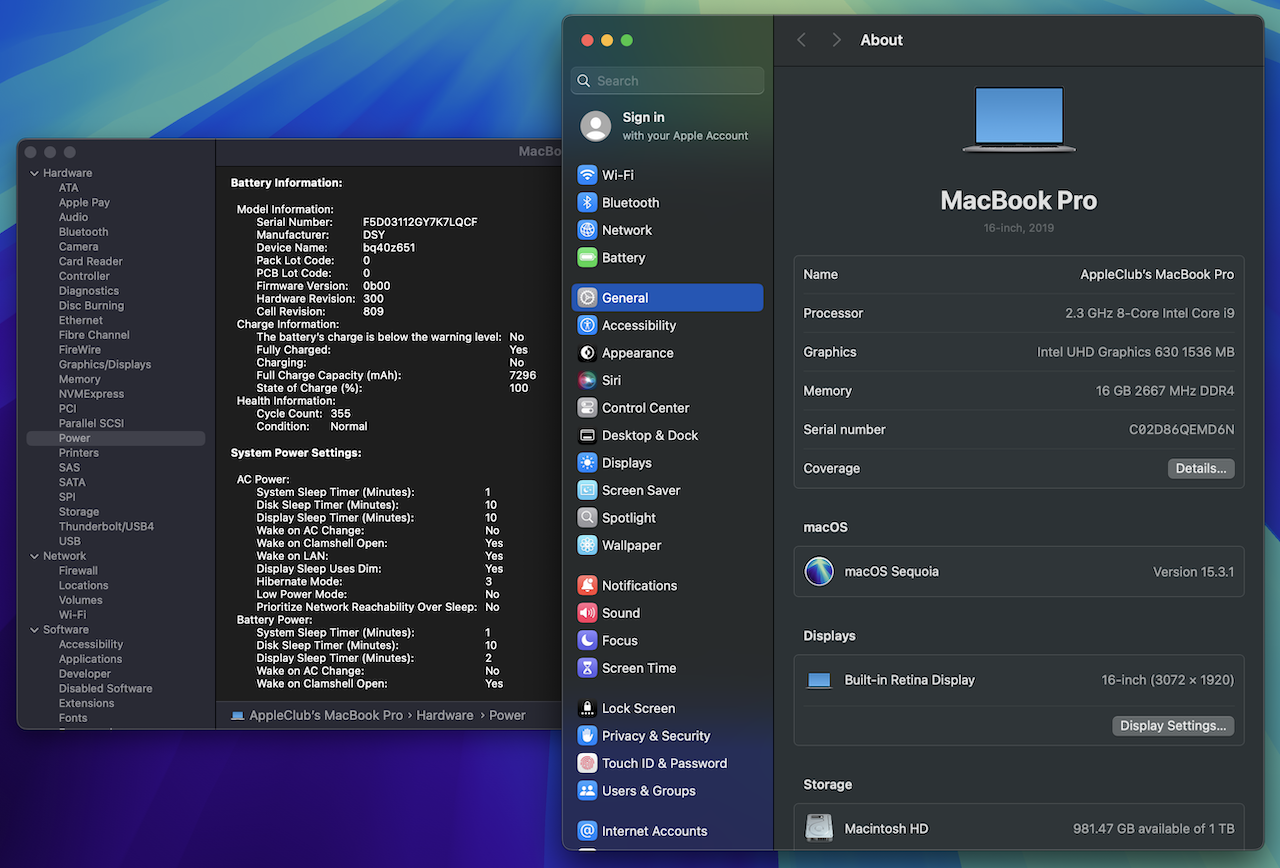Open the Displays icon in sidebar
1280x868 pixels.
pos(587,463)
